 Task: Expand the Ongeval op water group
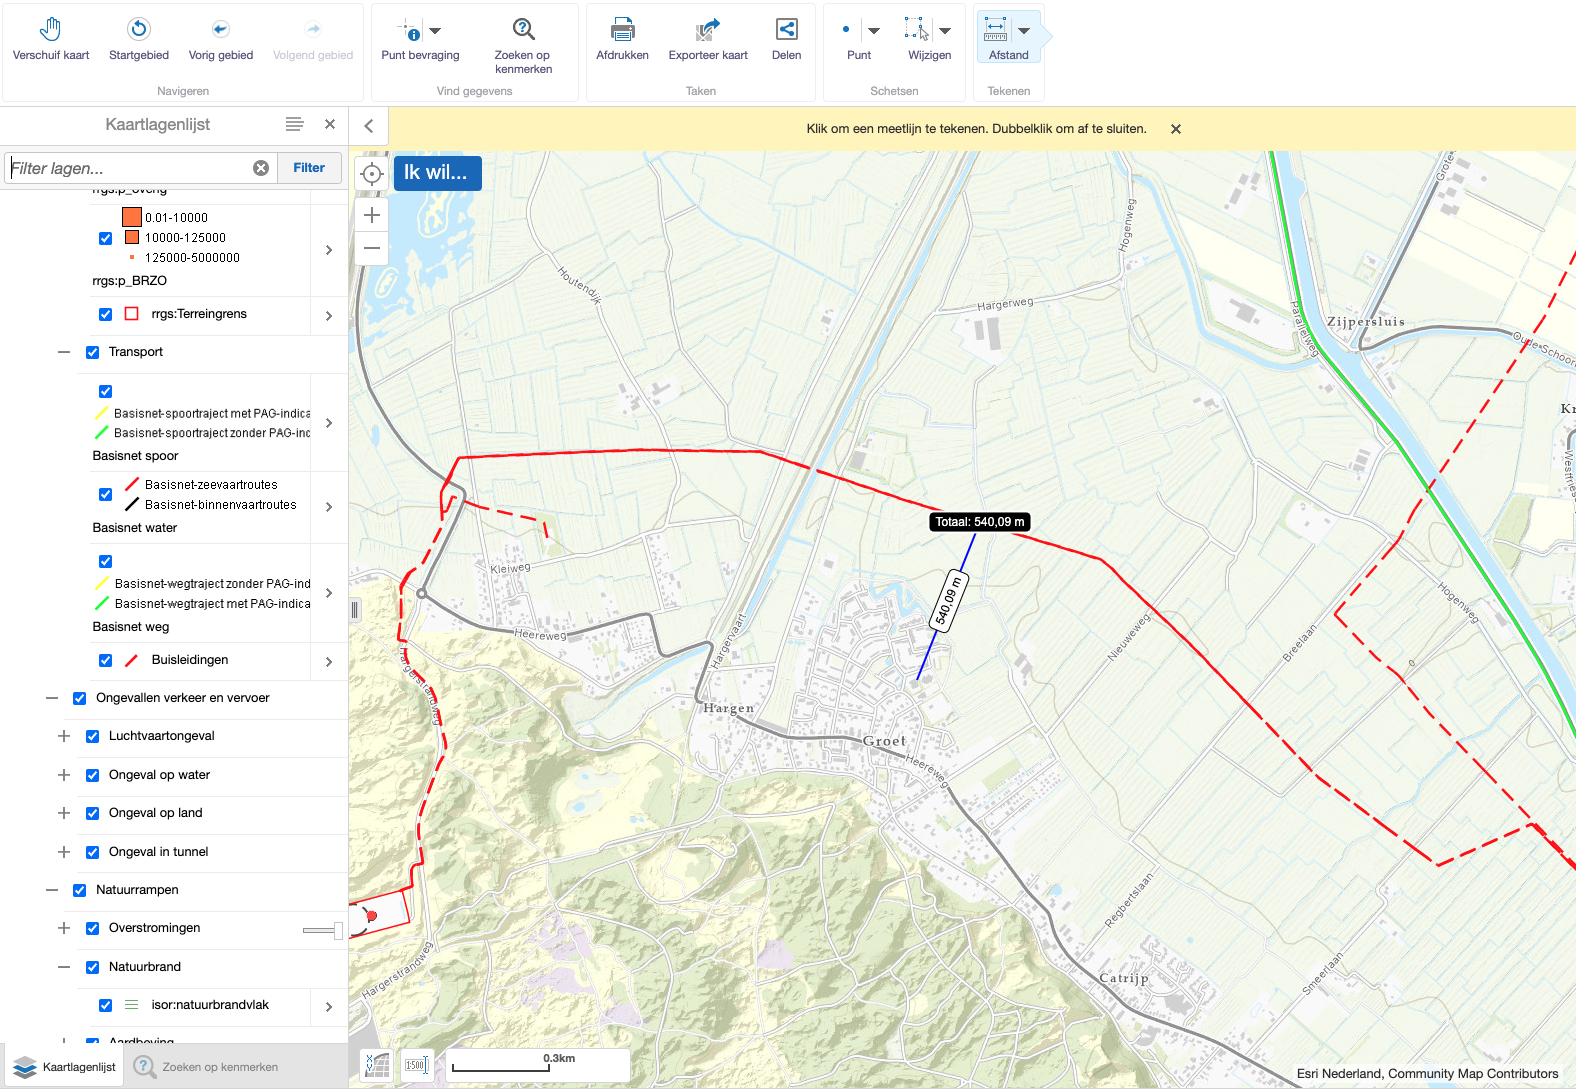click(x=64, y=775)
